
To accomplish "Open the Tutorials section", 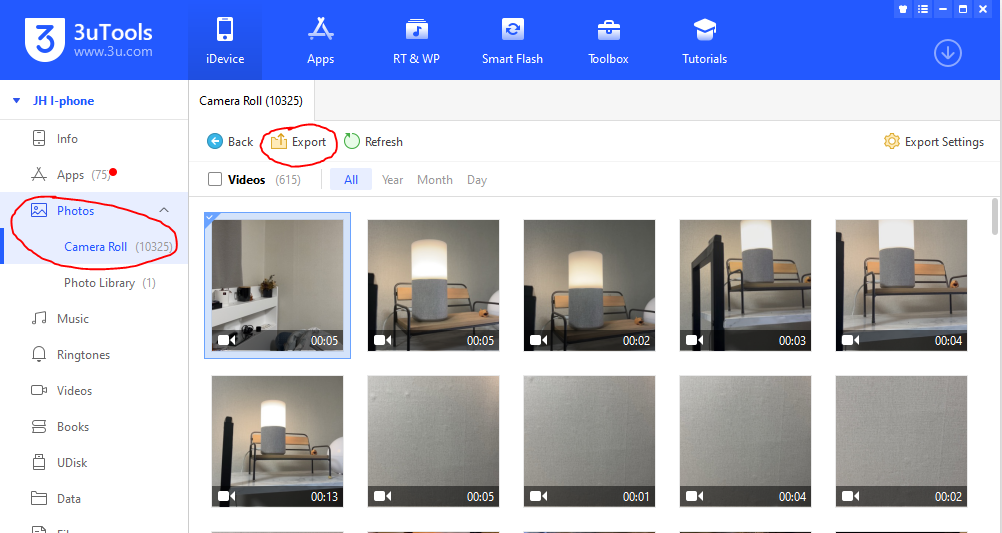I will pyautogui.click(x=704, y=42).
